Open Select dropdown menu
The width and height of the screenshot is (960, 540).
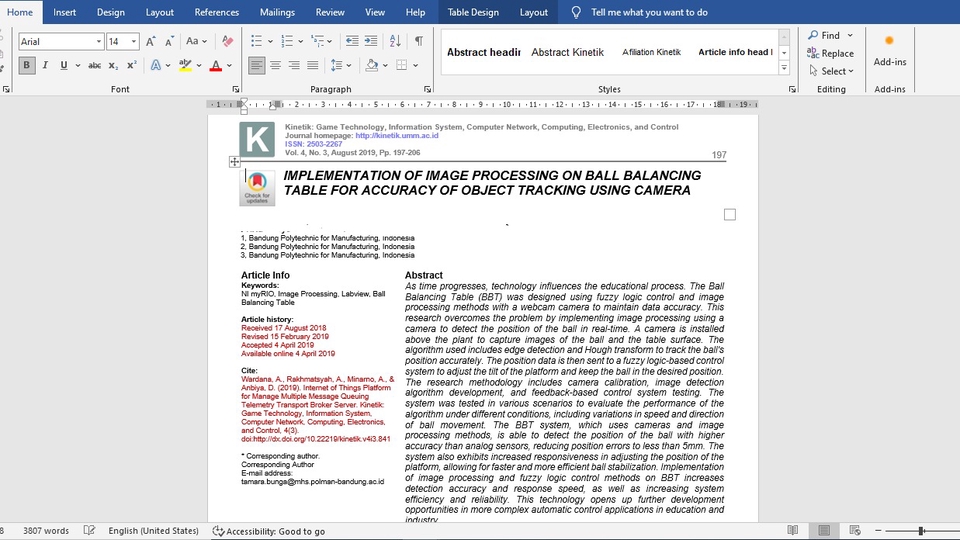(831, 71)
